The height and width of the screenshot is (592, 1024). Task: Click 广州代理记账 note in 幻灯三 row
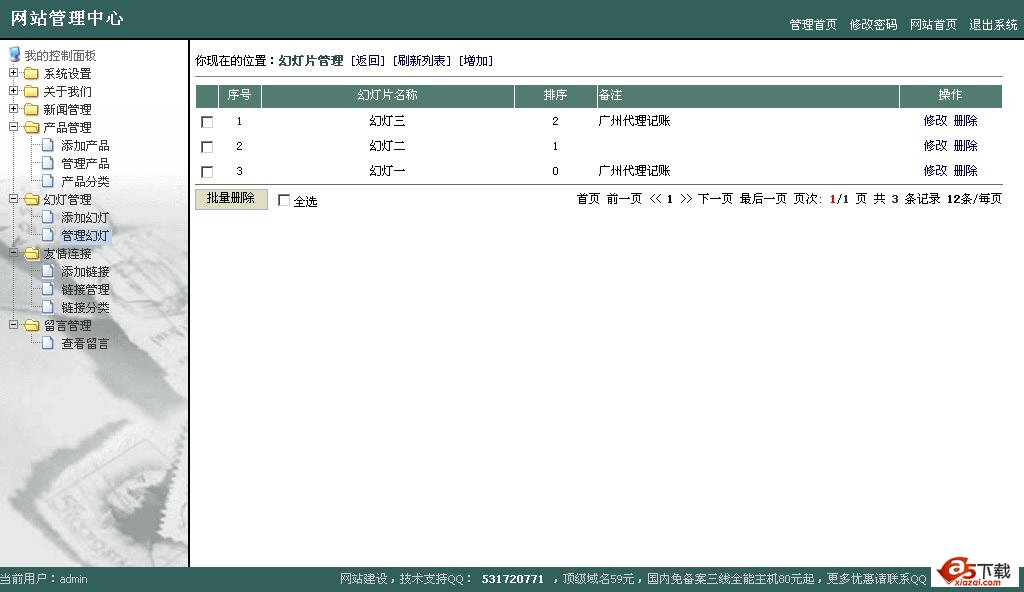tap(635, 121)
